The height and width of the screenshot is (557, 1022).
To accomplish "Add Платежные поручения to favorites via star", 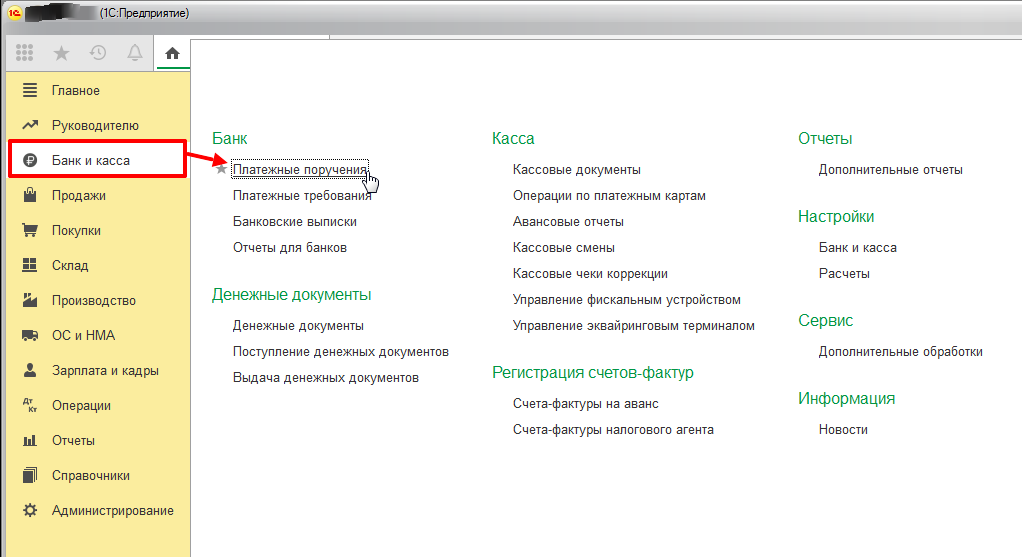I will click(221, 169).
